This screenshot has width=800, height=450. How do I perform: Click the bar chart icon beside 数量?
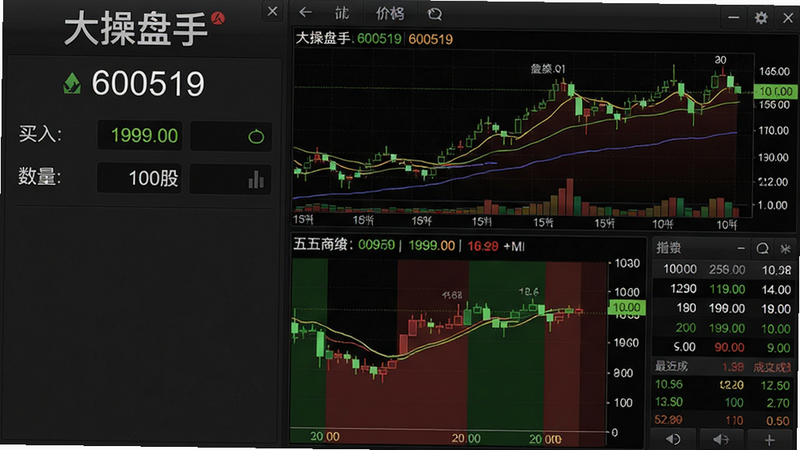click(x=256, y=179)
